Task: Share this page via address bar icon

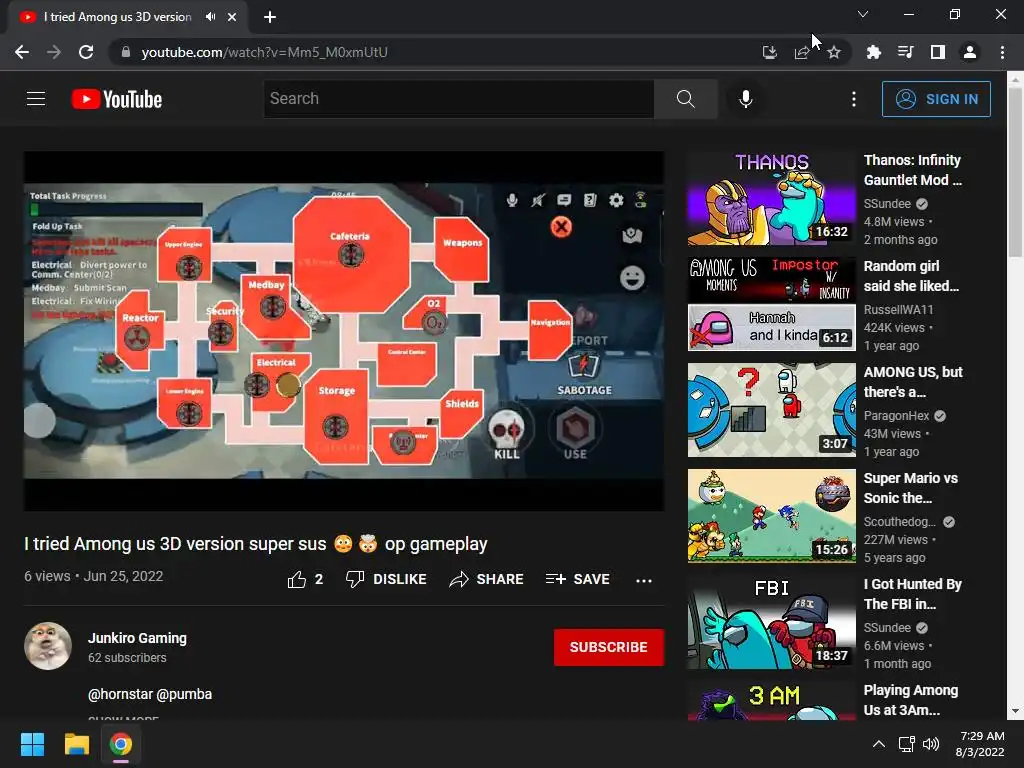Action: (x=802, y=52)
